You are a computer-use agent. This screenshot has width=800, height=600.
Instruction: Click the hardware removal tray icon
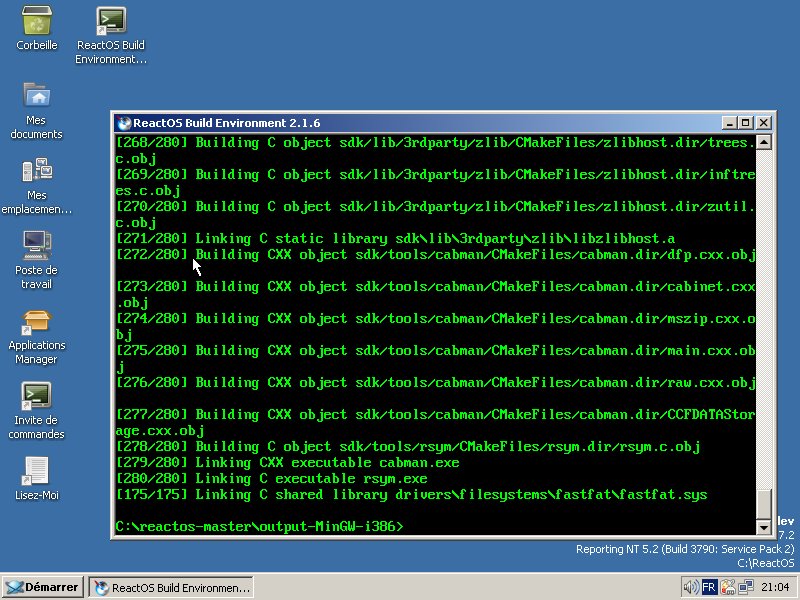pos(728,587)
